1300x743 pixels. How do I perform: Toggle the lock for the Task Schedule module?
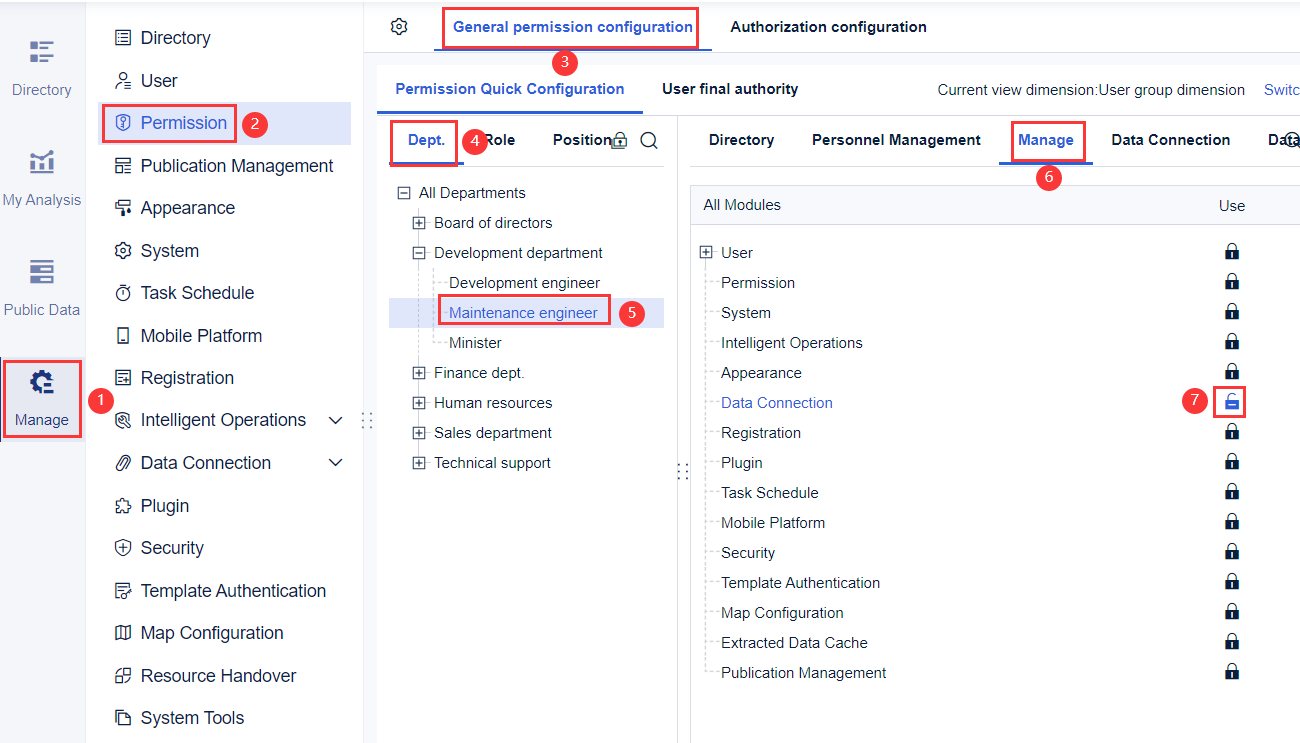[x=1232, y=492]
